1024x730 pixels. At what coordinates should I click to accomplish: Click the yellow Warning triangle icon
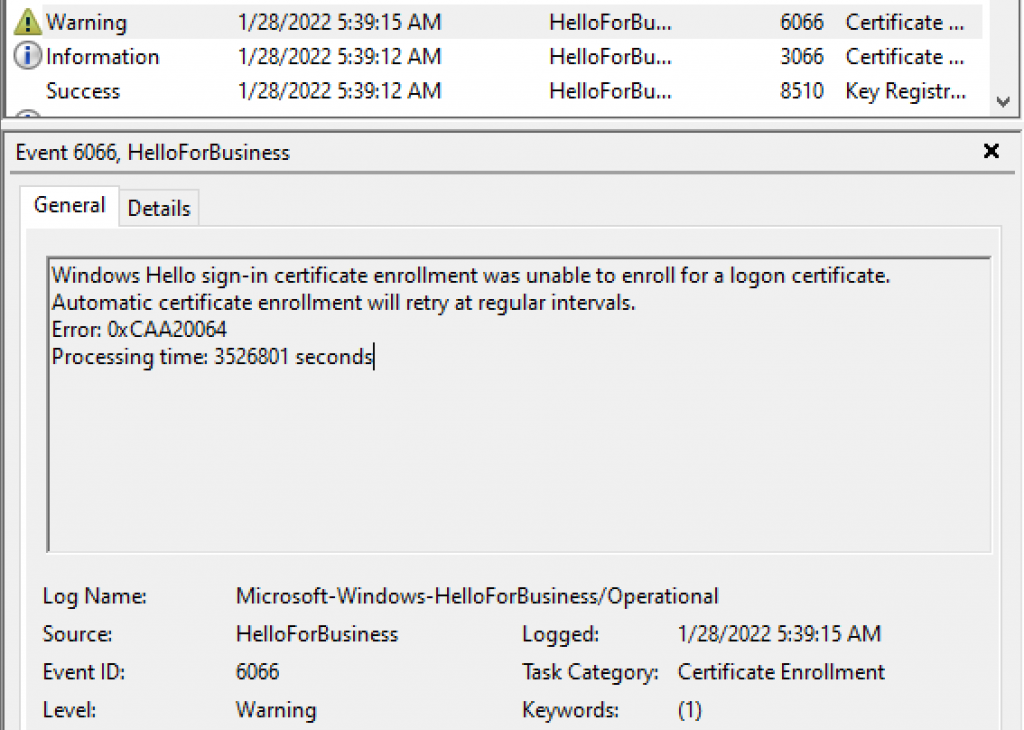(27, 22)
